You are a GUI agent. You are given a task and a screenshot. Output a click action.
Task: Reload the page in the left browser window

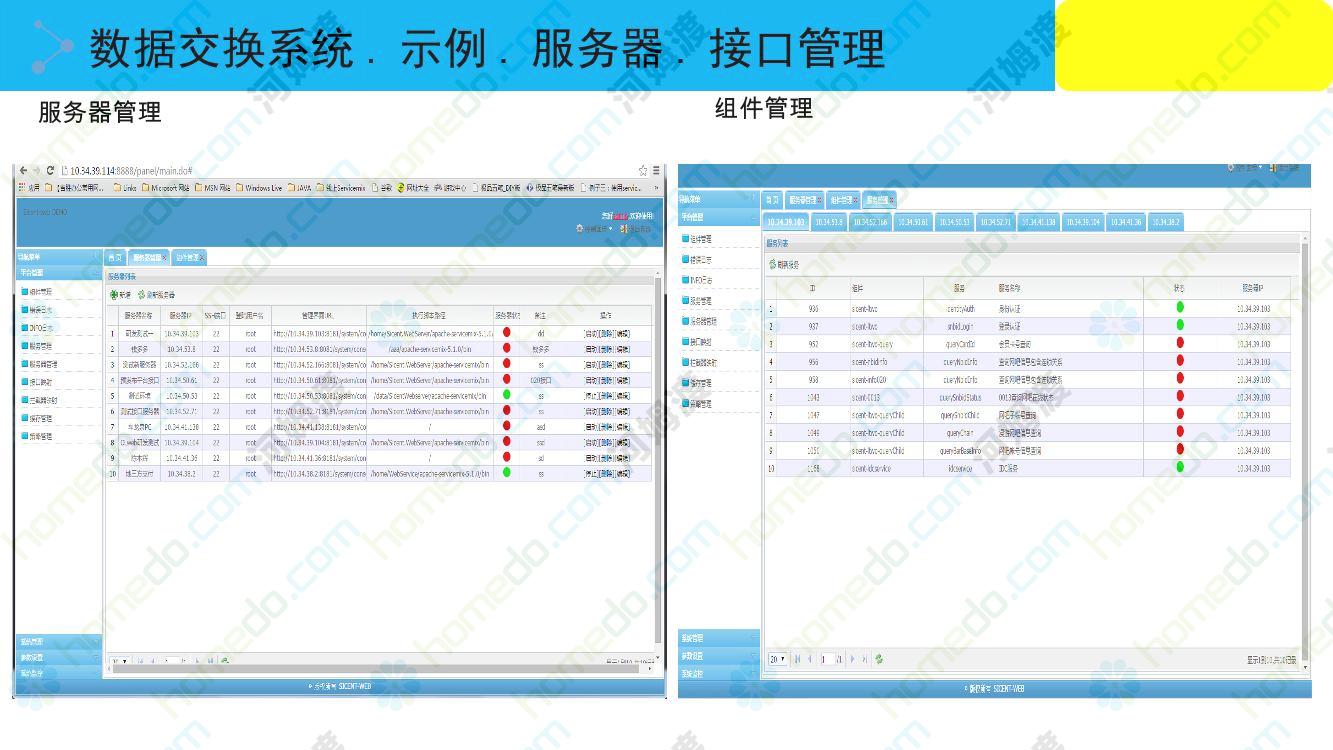[51, 171]
